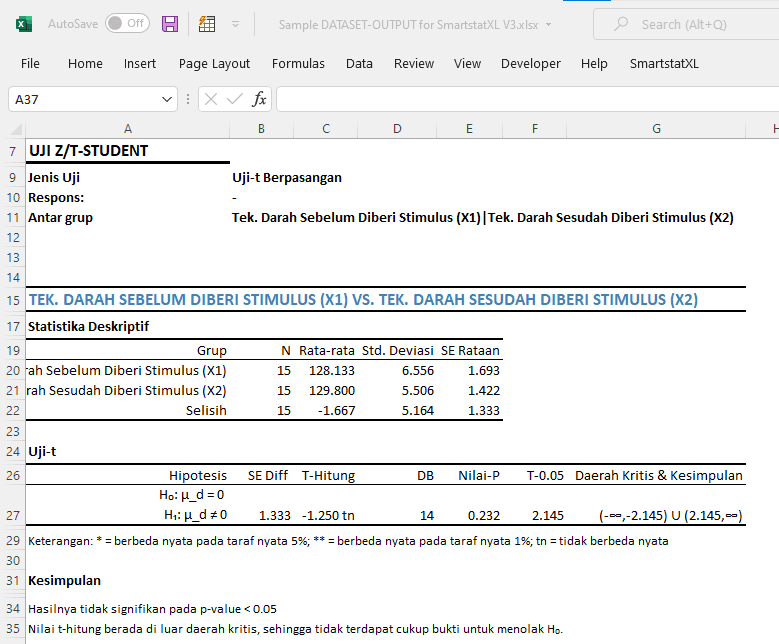This screenshot has width=779, height=644.
Task: Open the SmartstatXL ribbon tab
Action: 664,63
